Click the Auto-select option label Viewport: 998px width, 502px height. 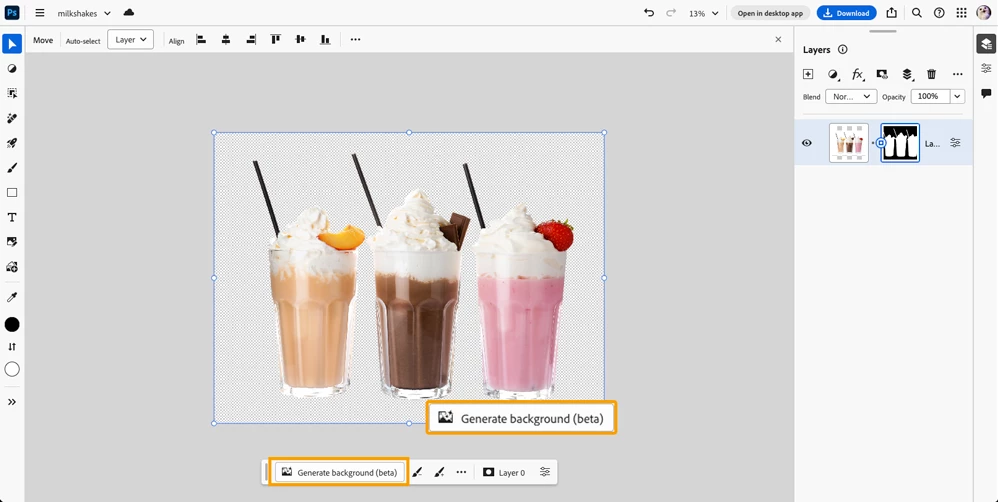pyautogui.click(x=83, y=41)
